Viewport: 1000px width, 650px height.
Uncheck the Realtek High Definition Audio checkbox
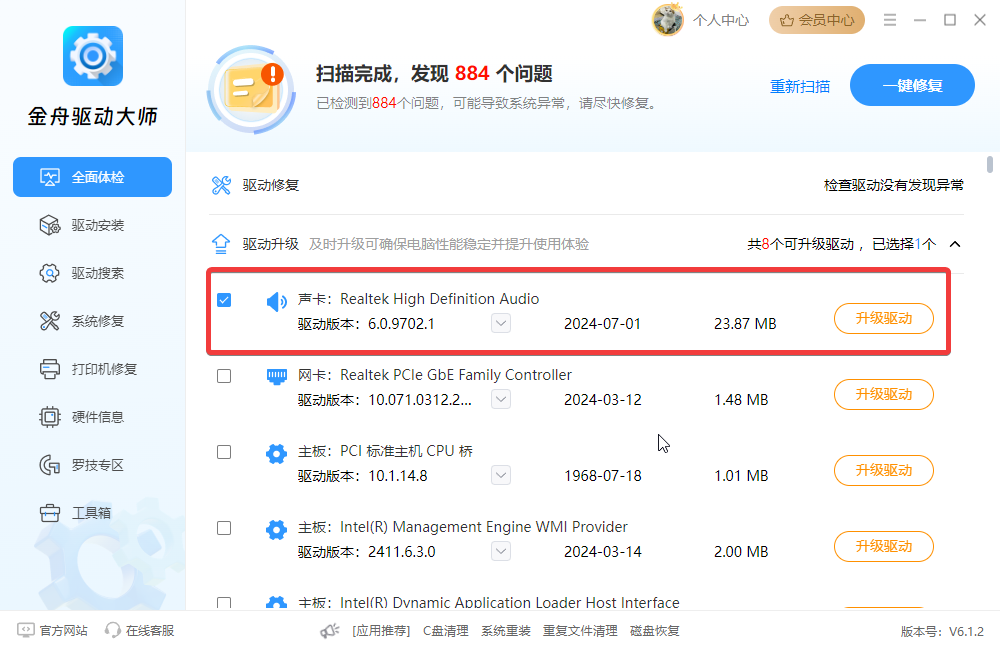click(x=224, y=300)
